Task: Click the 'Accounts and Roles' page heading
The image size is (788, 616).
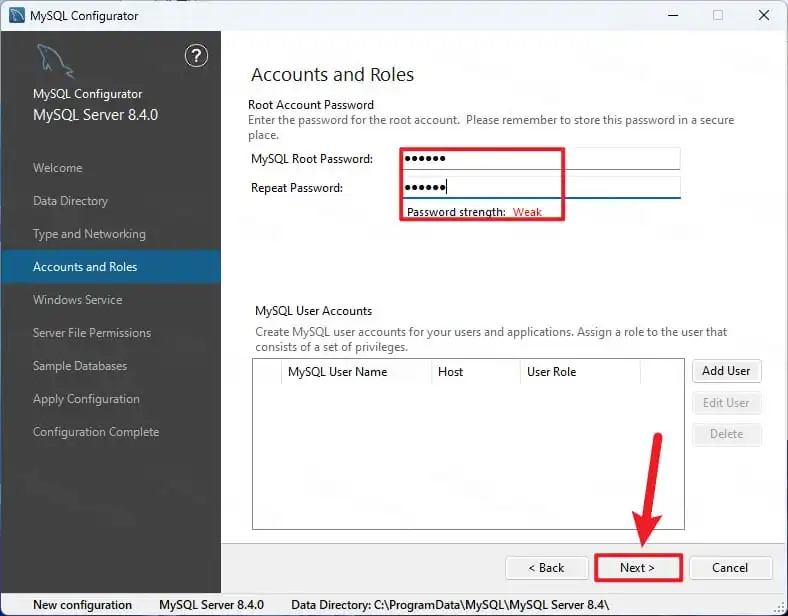Action: (x=332, y=74)
